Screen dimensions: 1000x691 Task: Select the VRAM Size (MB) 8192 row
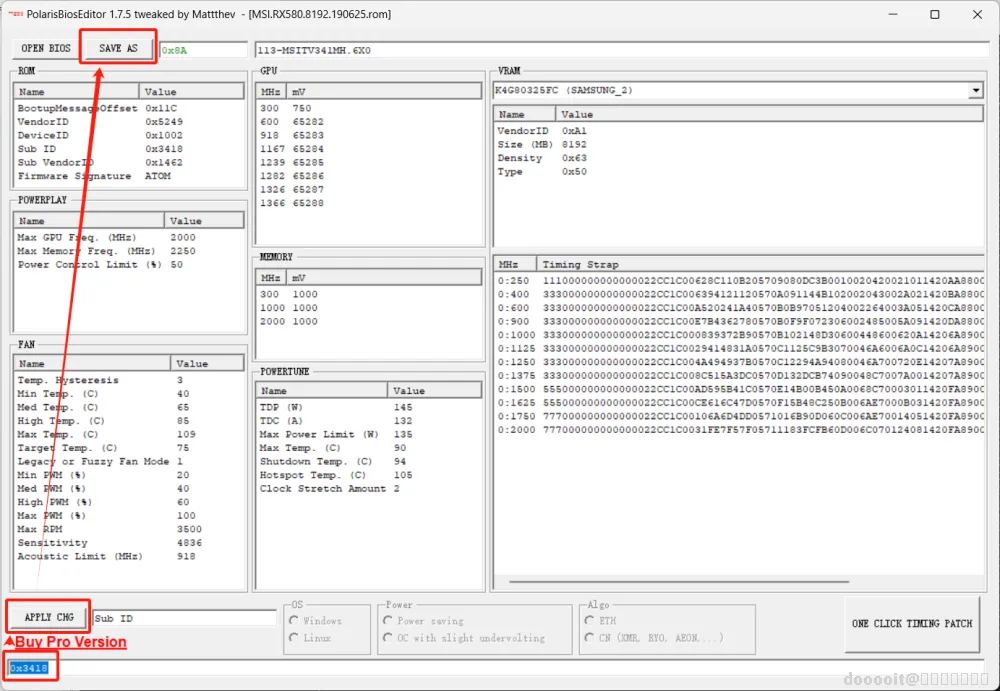click(x=739, y=144)
